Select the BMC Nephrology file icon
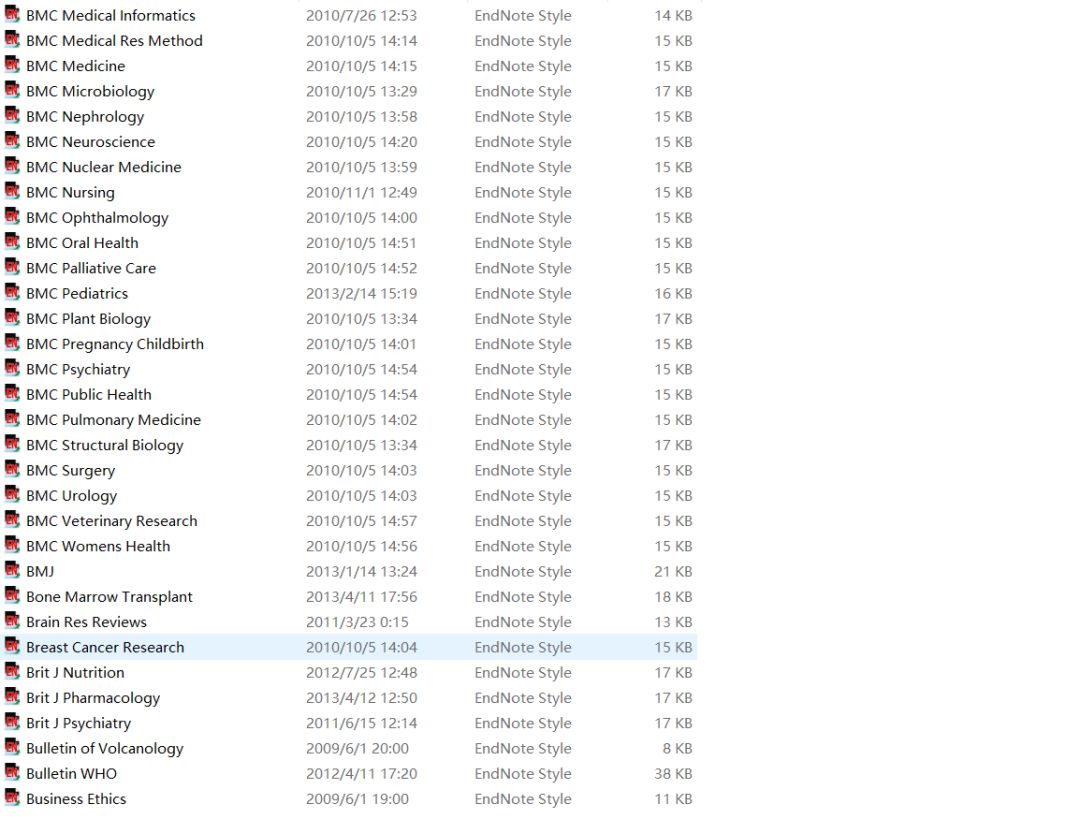Screen dimensions: 1080x819 (12, 115)
